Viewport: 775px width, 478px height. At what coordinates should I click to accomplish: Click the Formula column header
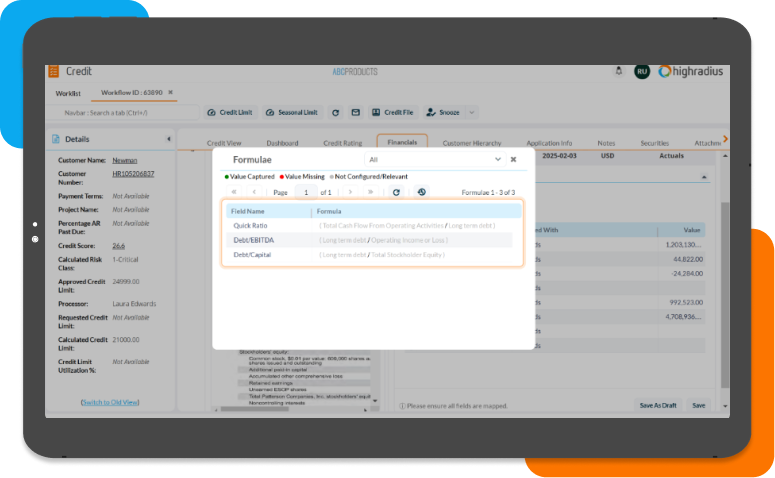point(417,211)
